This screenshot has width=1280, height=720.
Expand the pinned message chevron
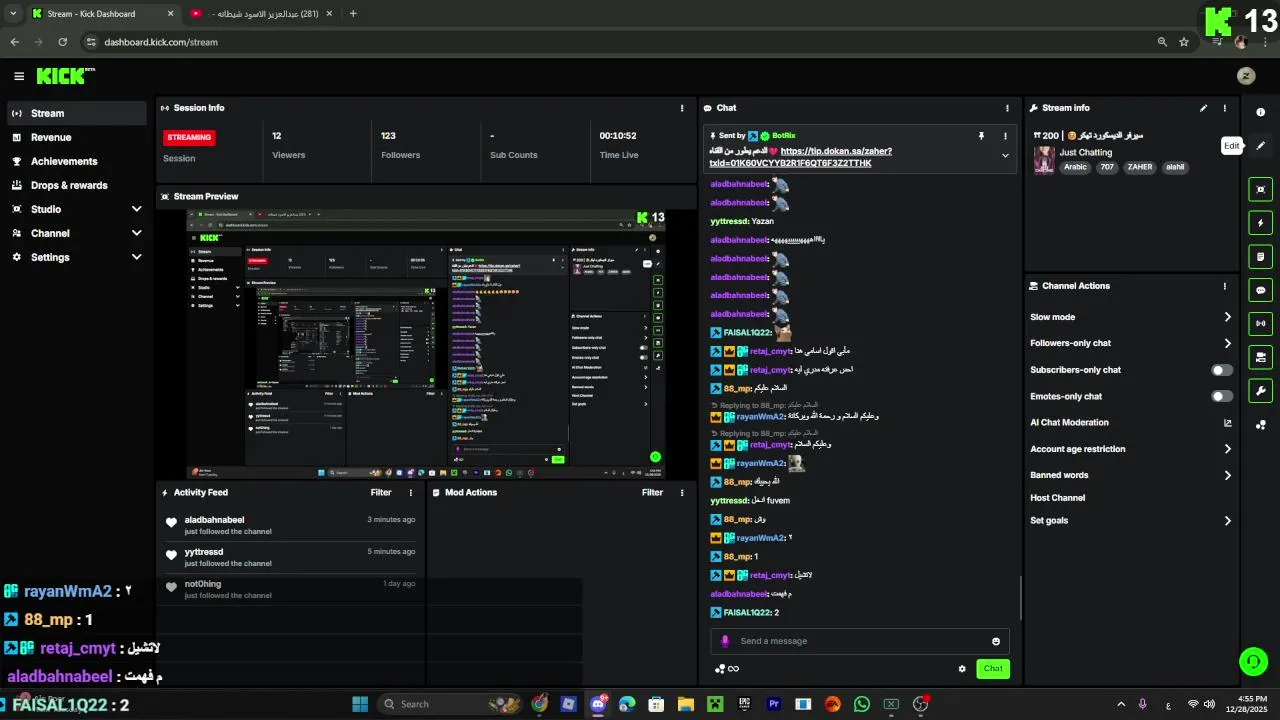pos(1005,156)
